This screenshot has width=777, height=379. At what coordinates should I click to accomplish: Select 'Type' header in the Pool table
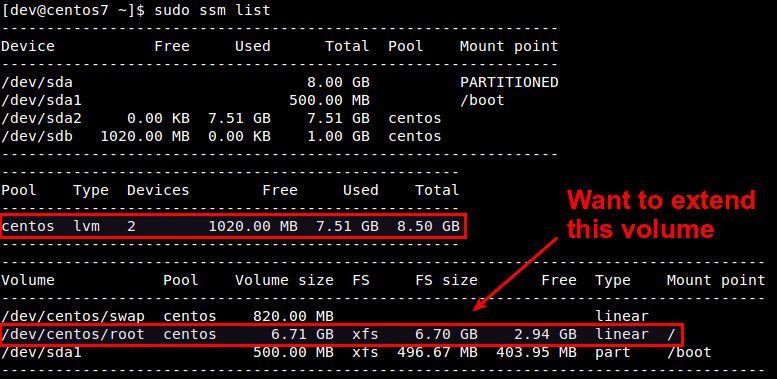pos(91,191)
